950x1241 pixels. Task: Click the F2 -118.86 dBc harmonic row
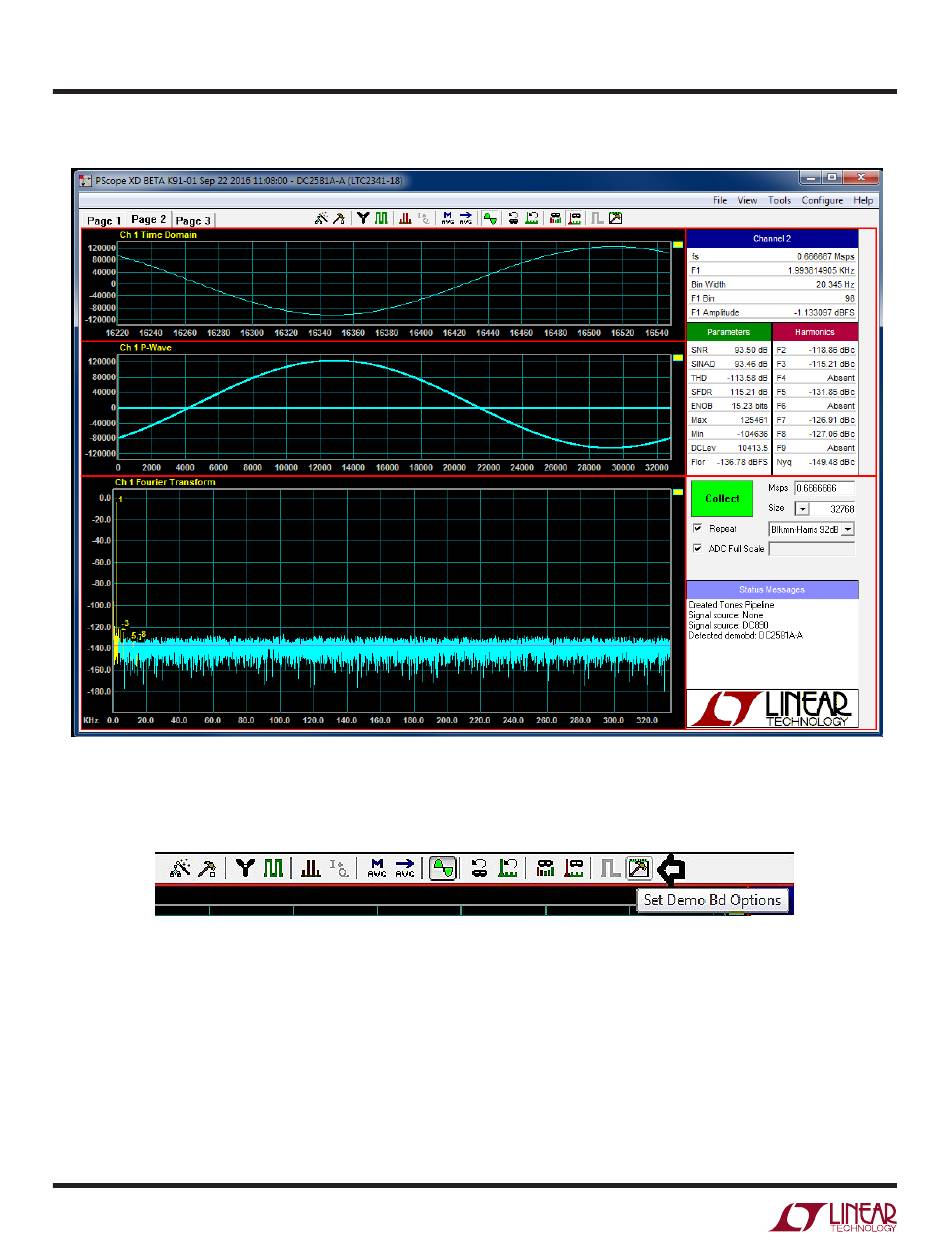click(815, 350)
